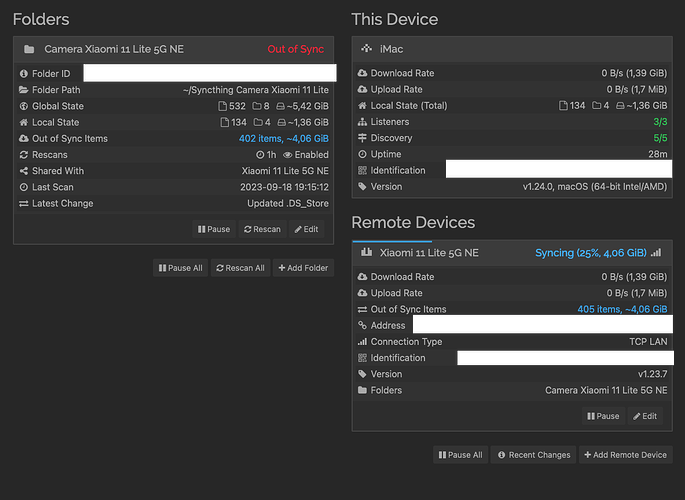Click the signal strength icon next to Syncing

[656, 252]
